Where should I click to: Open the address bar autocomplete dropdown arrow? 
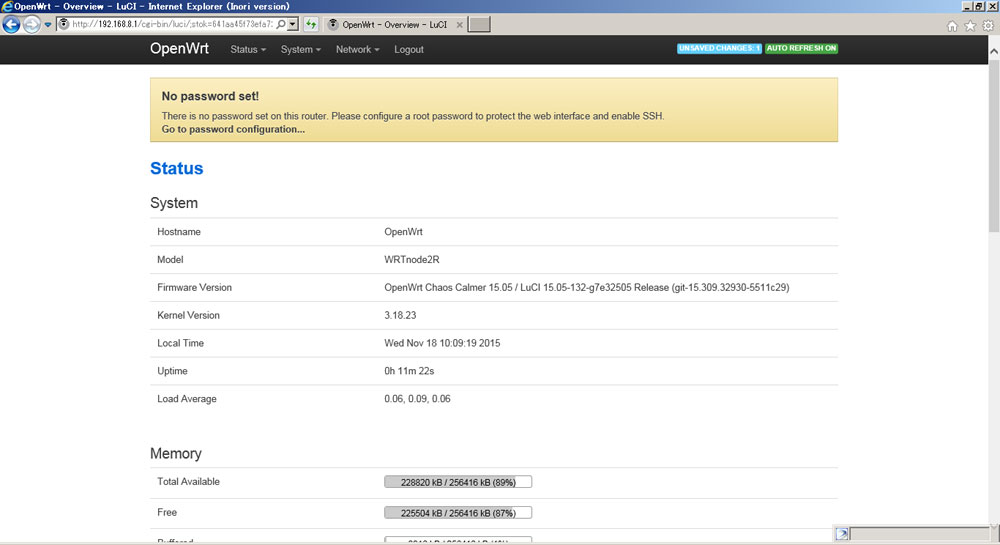[x=293, y=24]
